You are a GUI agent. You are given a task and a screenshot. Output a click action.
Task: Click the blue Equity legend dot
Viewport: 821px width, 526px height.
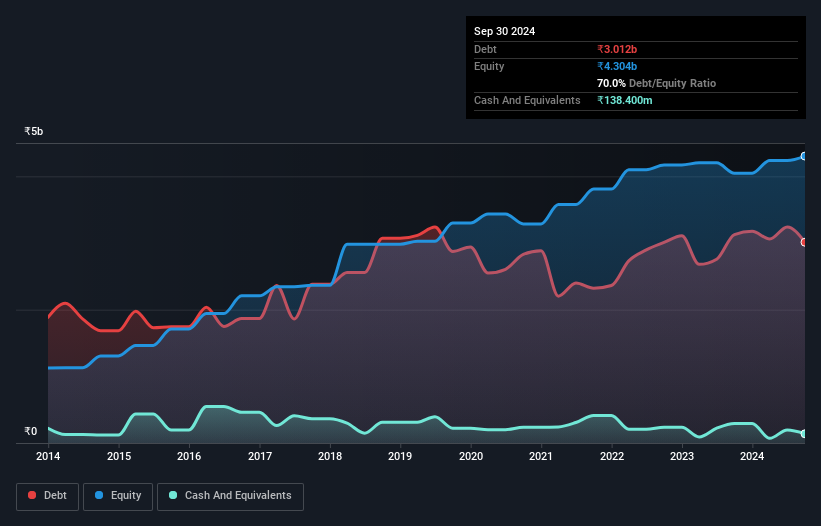pos(99,495)
